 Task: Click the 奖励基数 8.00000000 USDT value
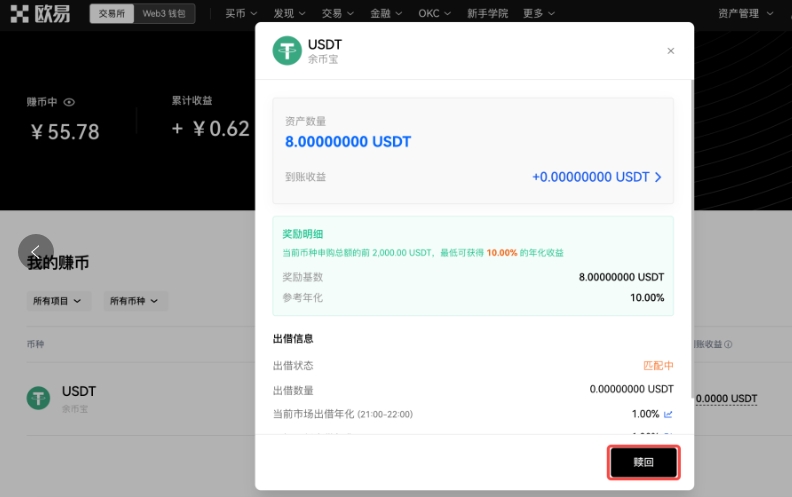(x=621, y=277)
